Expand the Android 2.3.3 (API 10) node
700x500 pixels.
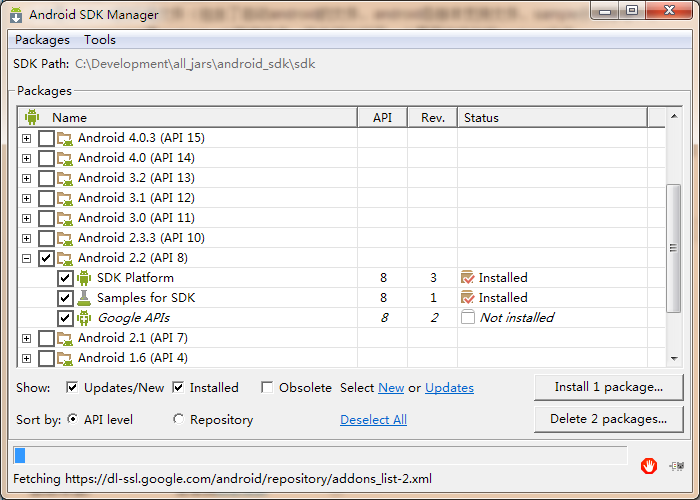[27, 238]
